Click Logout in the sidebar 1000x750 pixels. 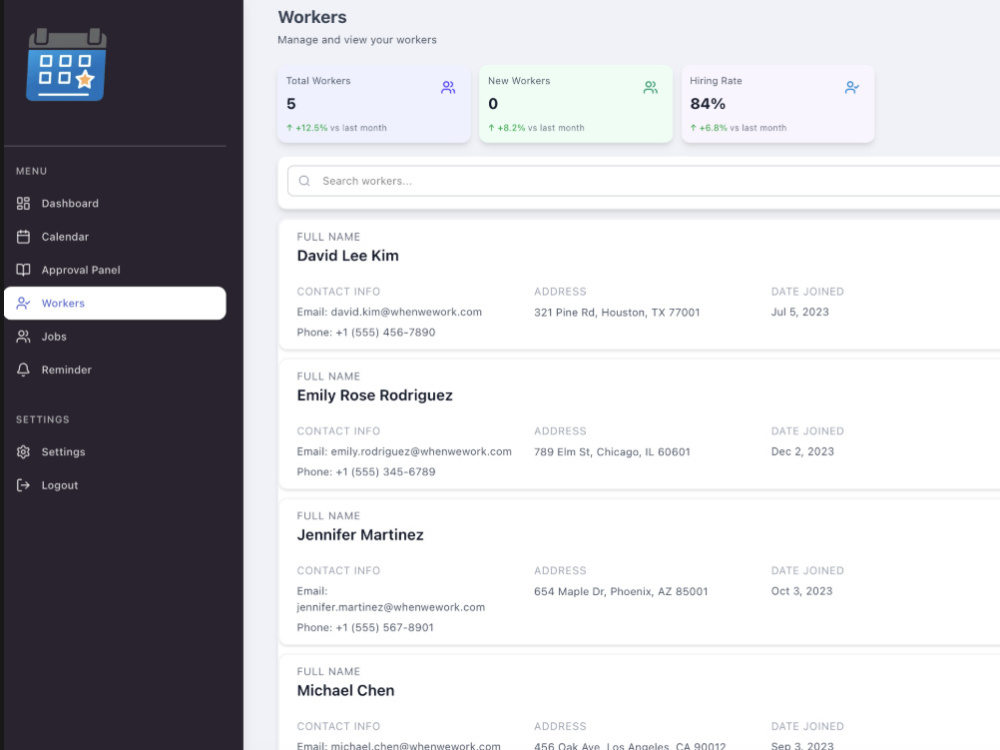[x=115, y=485]
